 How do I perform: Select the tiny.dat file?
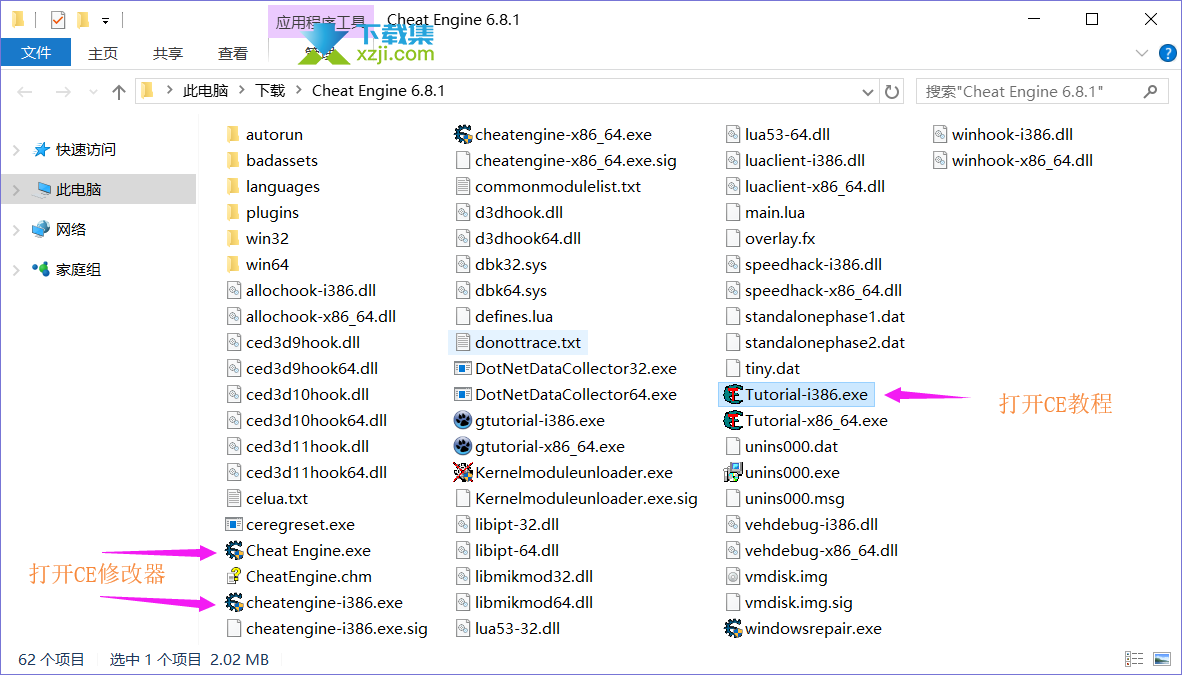coord(762,368)
